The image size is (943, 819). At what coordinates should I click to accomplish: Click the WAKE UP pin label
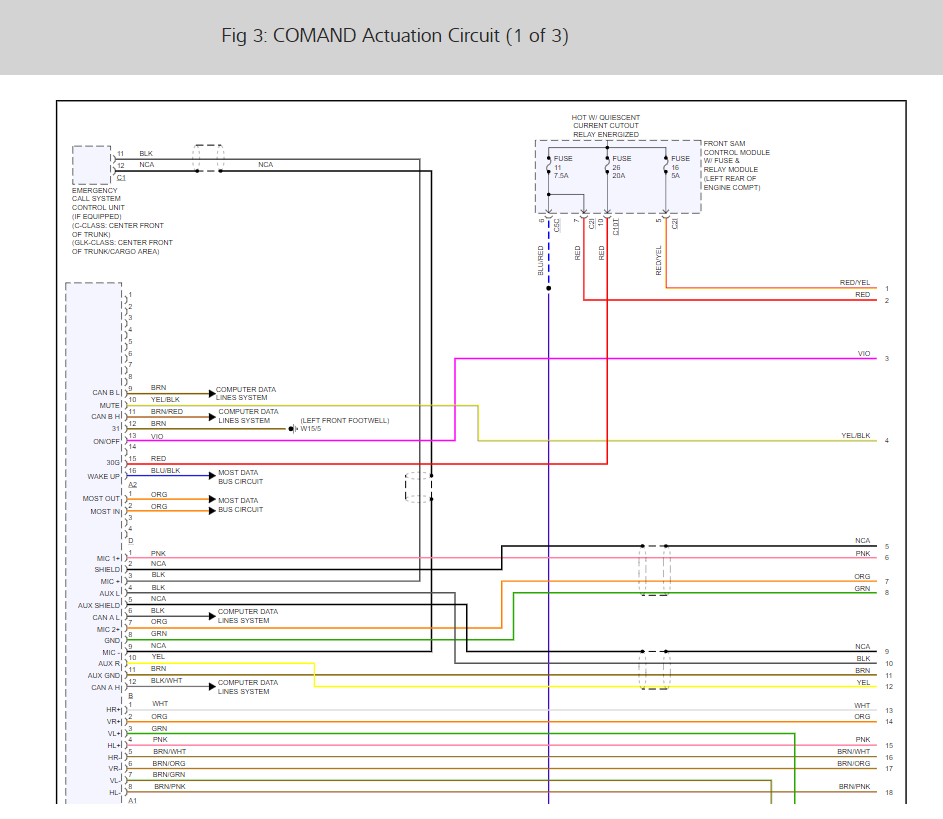(103, 476)
